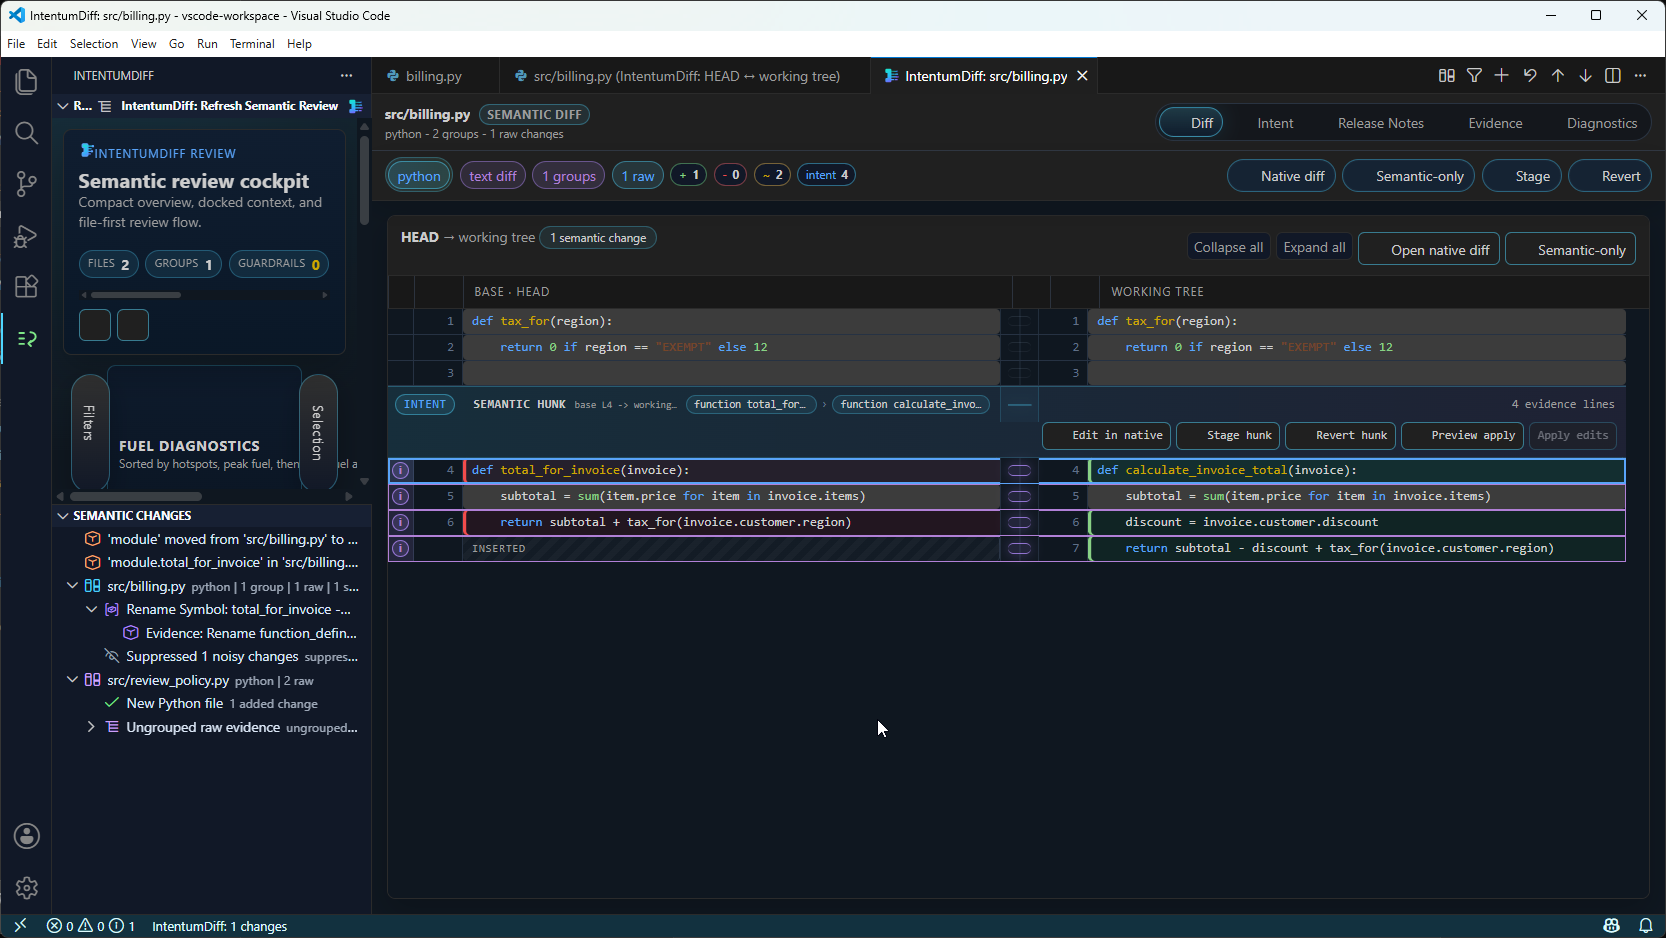This screenshot has height=938, width=1666.
Task: Collapse the src/review_policy.py tree node
Action: (72, 680)
